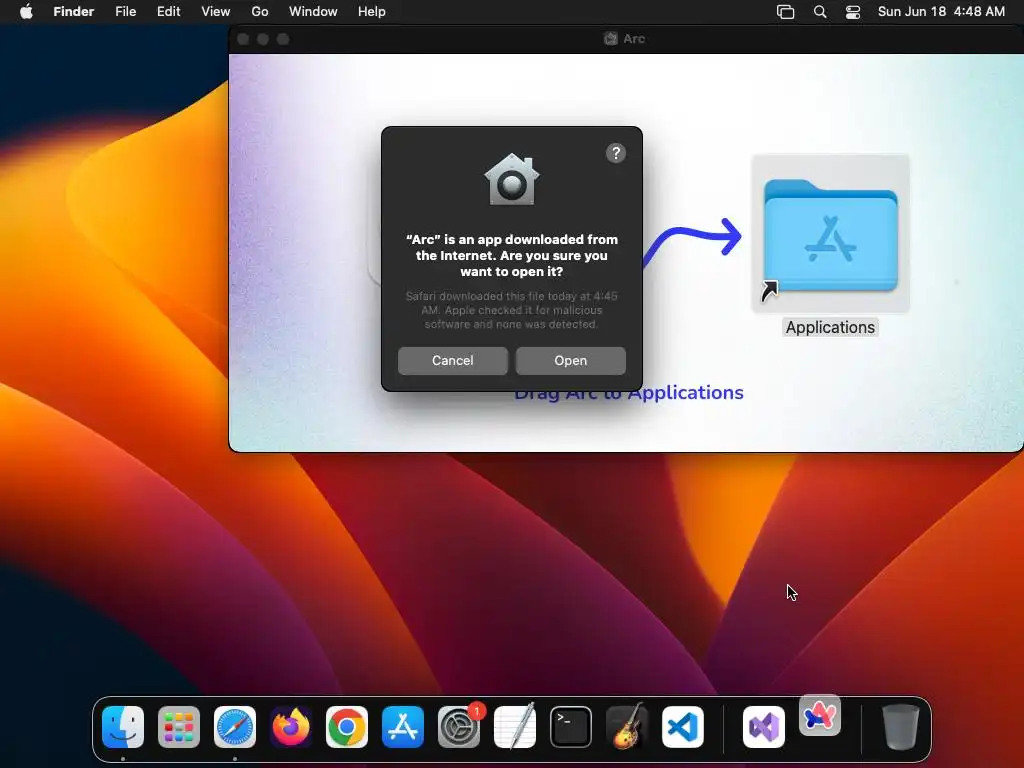Open Visual Studio from the Dock
The width and height of the screenshot is (1024, 768).
(x=763, y=727)
